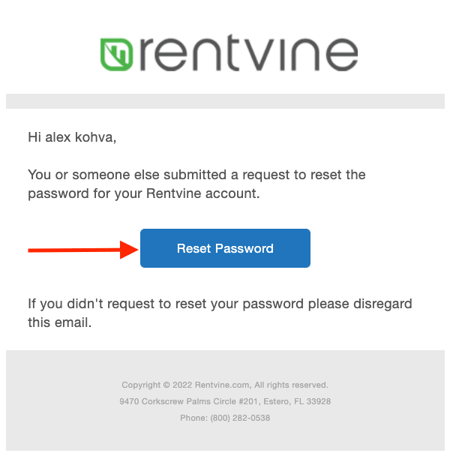The width and height of the screenshot is (453, 462).
Task: Click the 'If you didn't request' disclaimer line
Action: click(x=220, y=304)
